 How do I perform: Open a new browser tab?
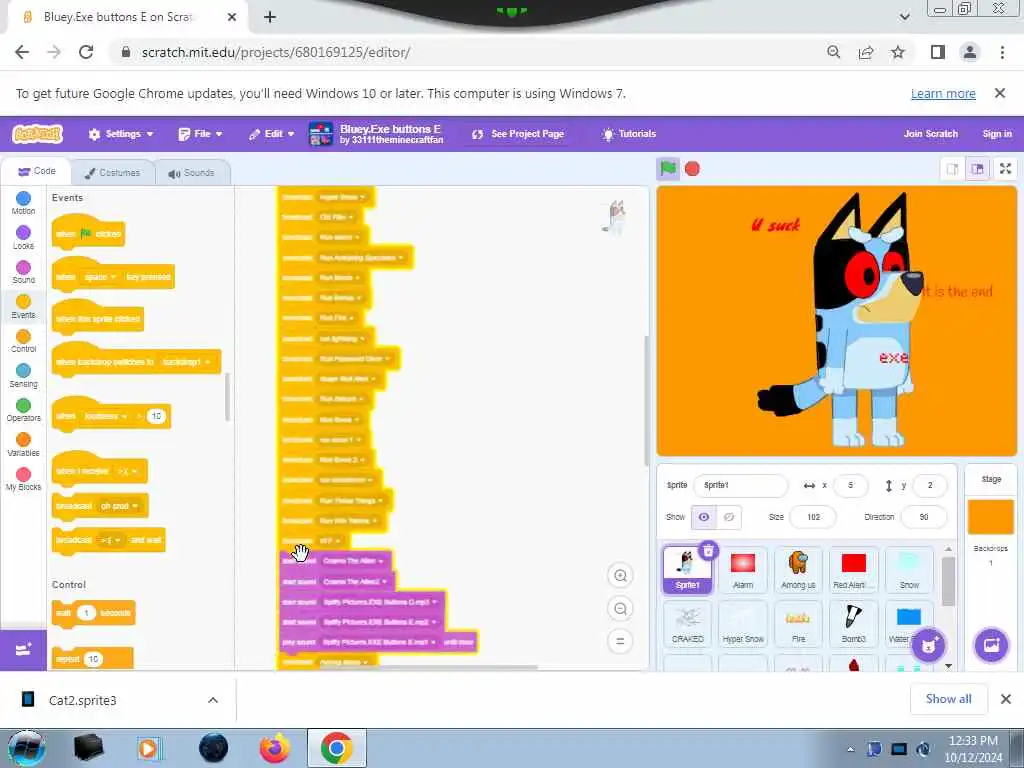[270, 17]
